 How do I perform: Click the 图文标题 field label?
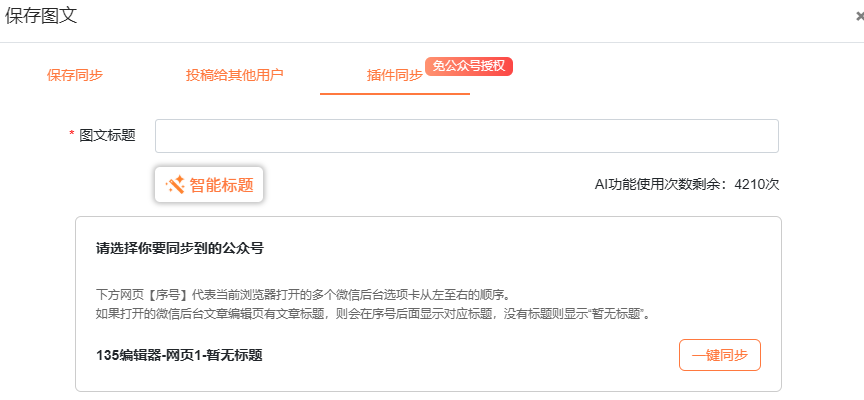click(107, 135)
